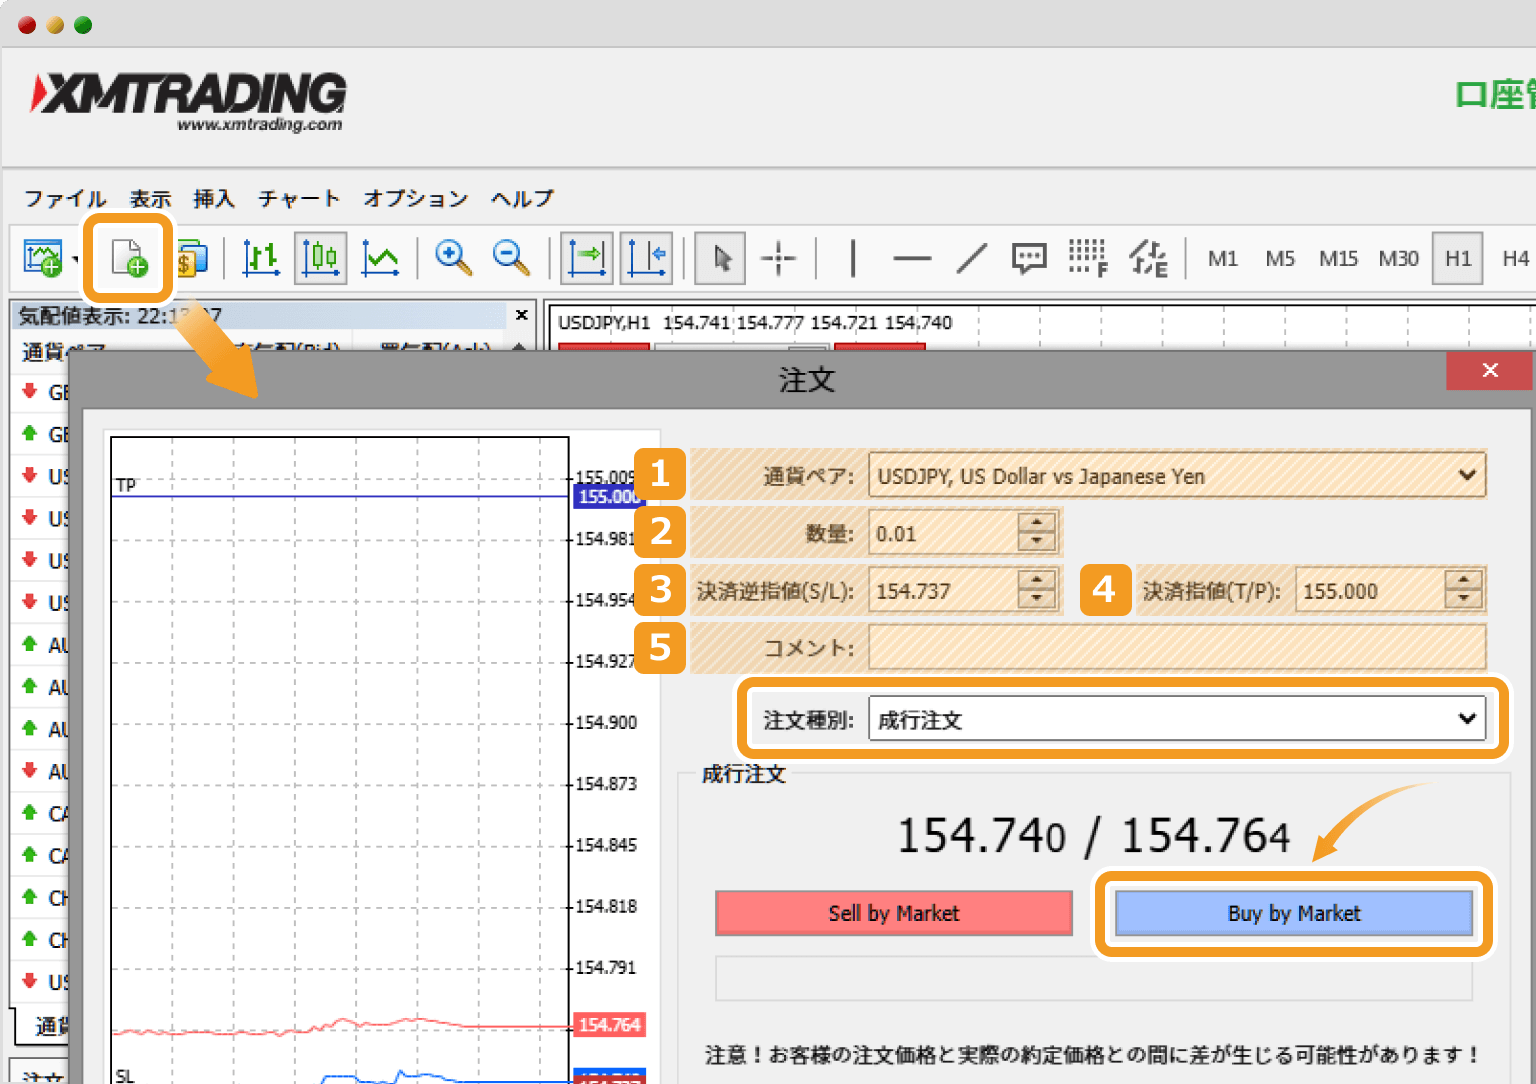The height and width of the screenshot is (1084, 1536).
Task: Open the チャート menu
Action: 299,198
